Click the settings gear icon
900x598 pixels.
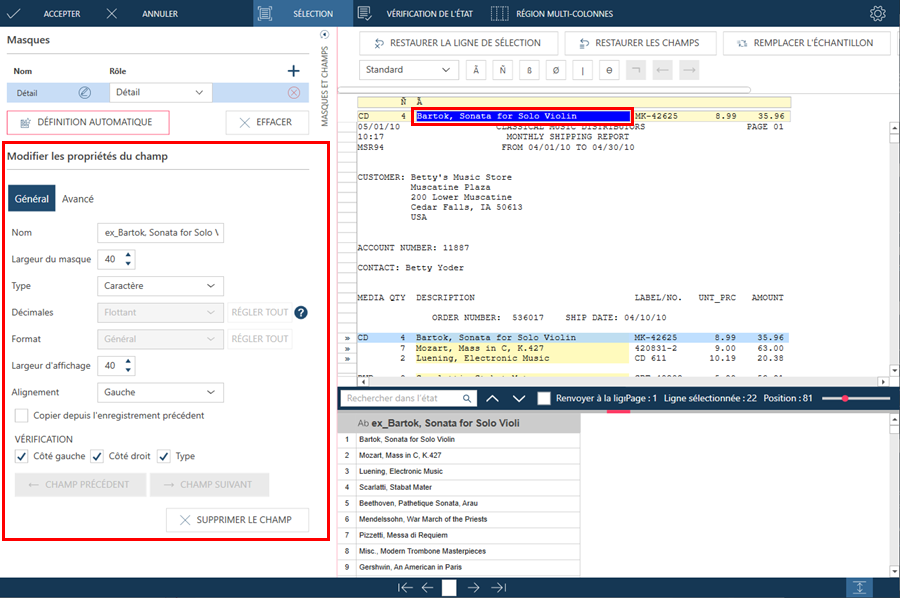[878, 14]
